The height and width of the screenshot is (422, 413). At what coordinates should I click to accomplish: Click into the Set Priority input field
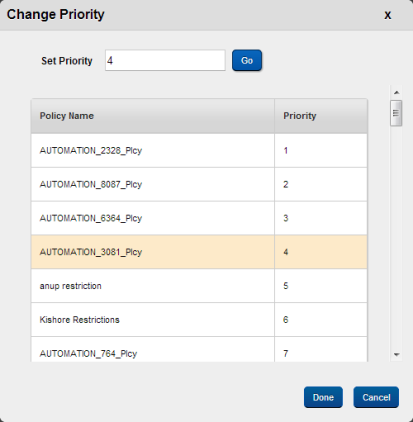[x=165, y=60]
